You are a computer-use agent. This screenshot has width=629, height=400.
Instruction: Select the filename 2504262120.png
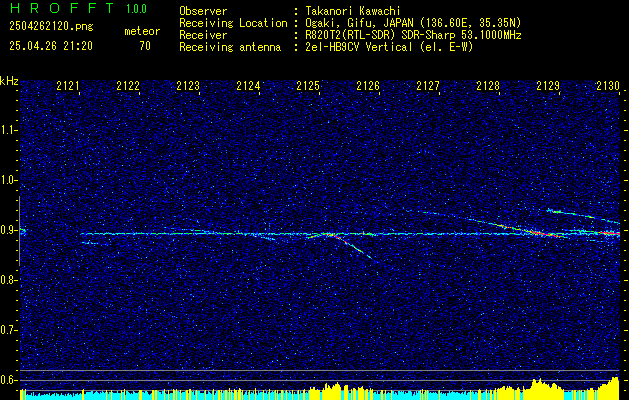[51, 27]
